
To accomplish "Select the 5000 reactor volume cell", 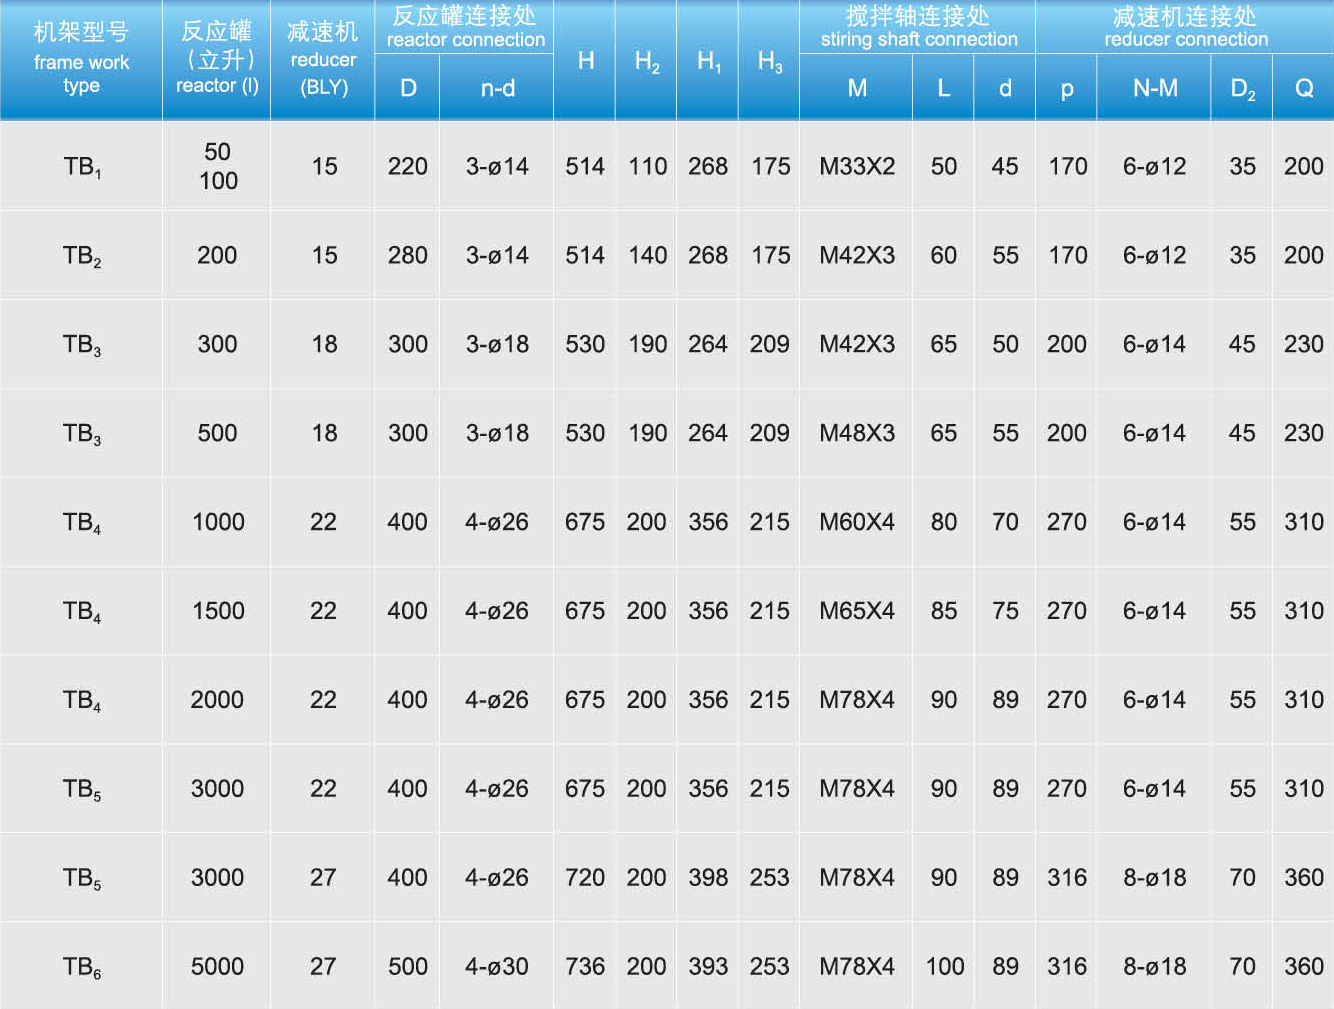I will point(217,967).
